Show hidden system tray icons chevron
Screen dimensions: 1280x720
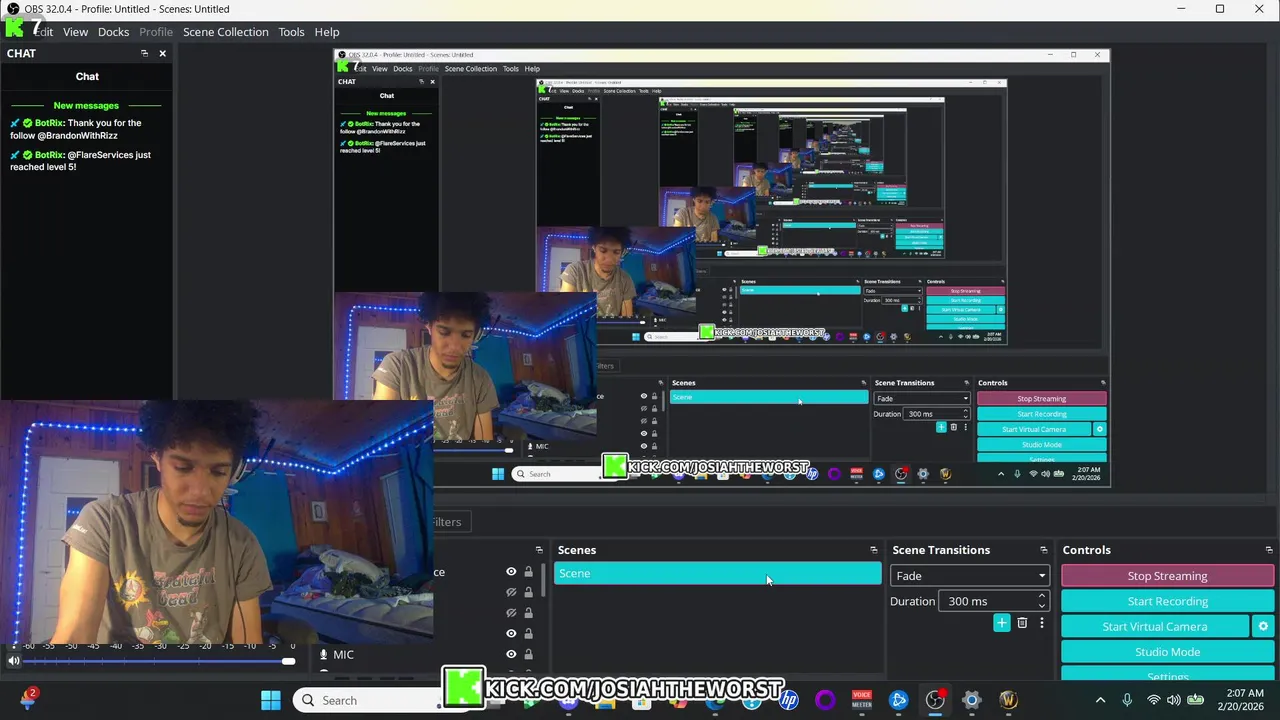(1101, 700)
